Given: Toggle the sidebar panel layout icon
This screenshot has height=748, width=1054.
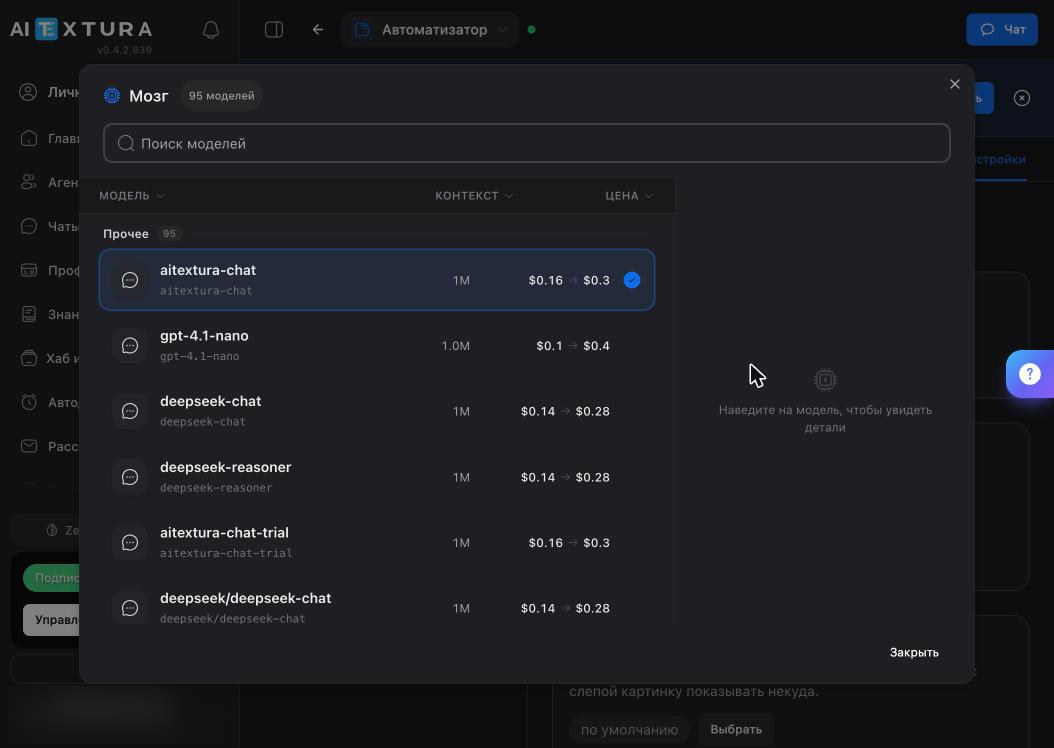Looking at the screenshot, I should (x=274, y=30).
